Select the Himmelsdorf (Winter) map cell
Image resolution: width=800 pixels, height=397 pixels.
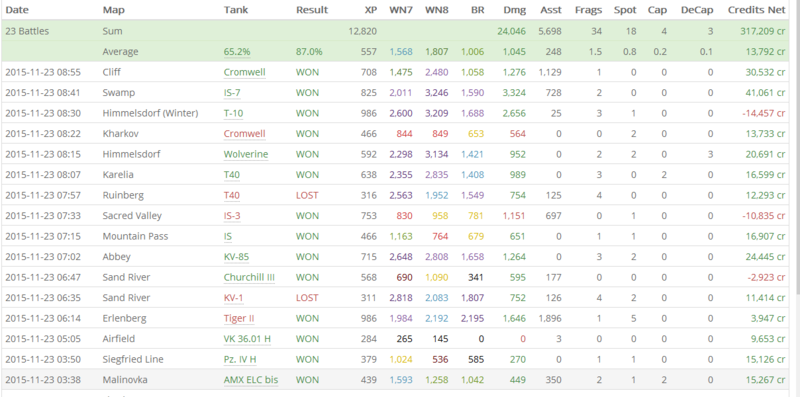(x=150, y=113)
